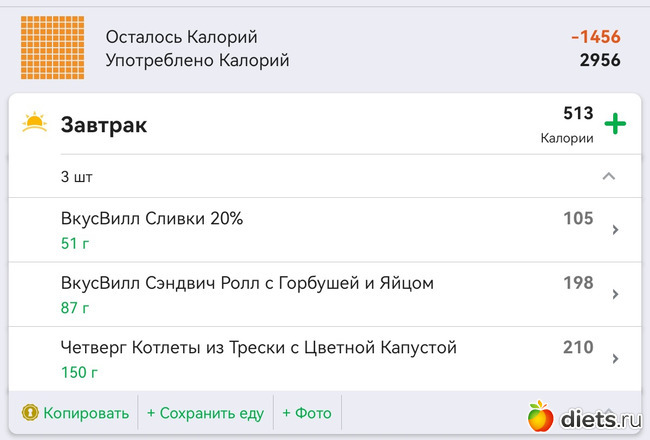Collapse the 3 шт items list

point(609,177)
